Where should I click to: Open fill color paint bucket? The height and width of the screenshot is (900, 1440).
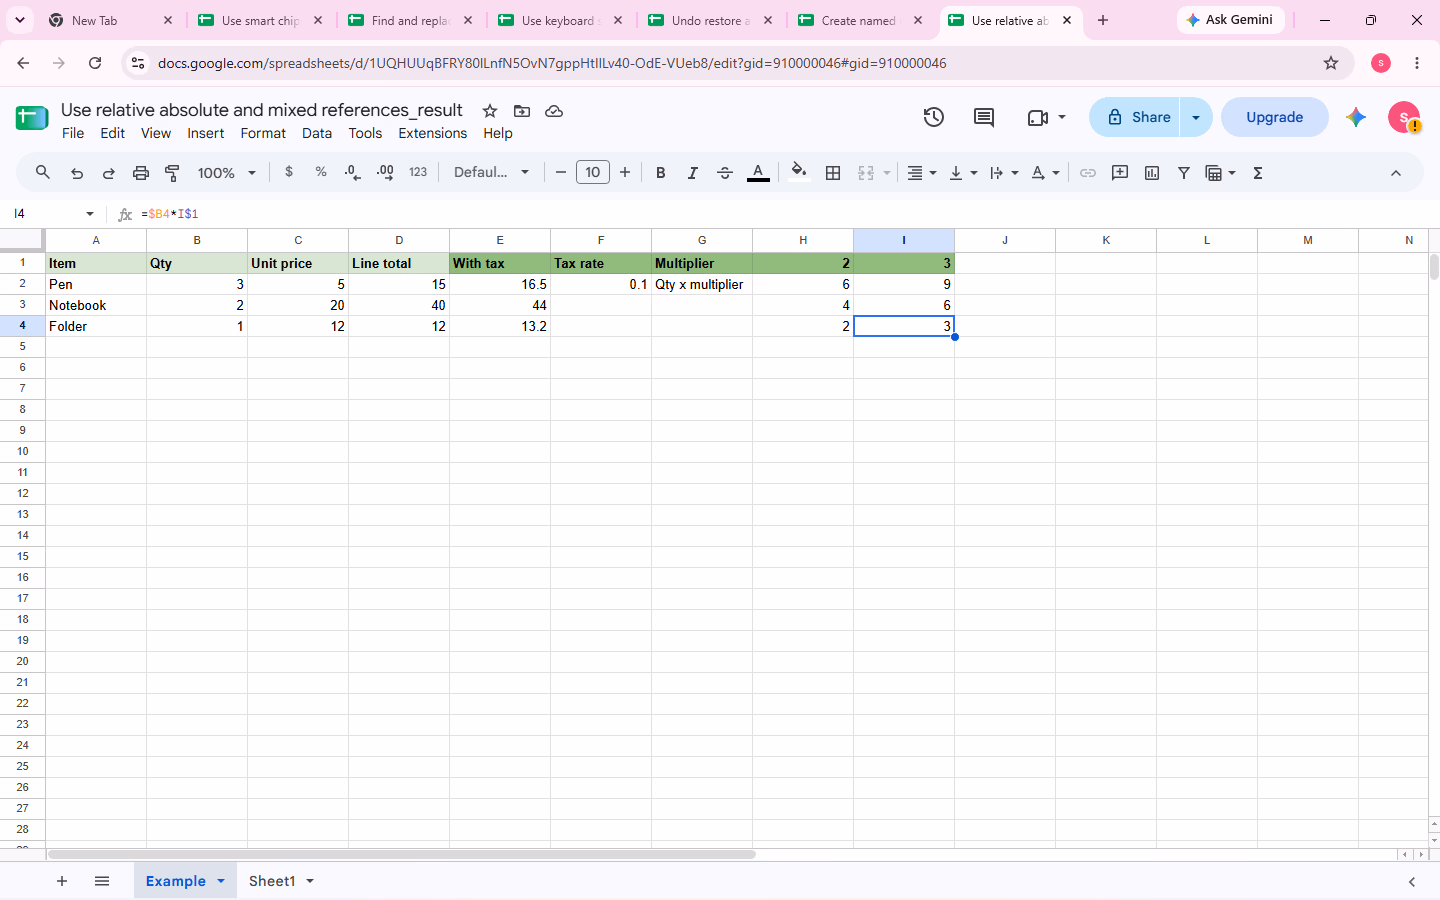pos(798,172)
